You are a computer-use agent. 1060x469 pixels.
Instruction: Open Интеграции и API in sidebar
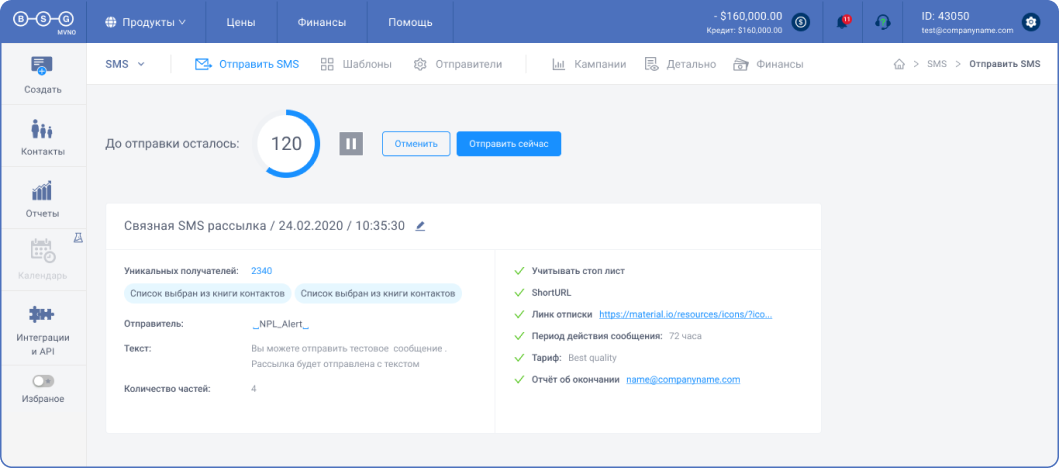click(43, 330)
